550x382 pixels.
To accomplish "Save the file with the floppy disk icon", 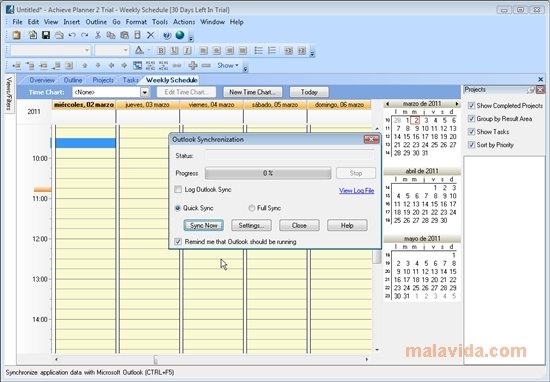I will 46,35.
